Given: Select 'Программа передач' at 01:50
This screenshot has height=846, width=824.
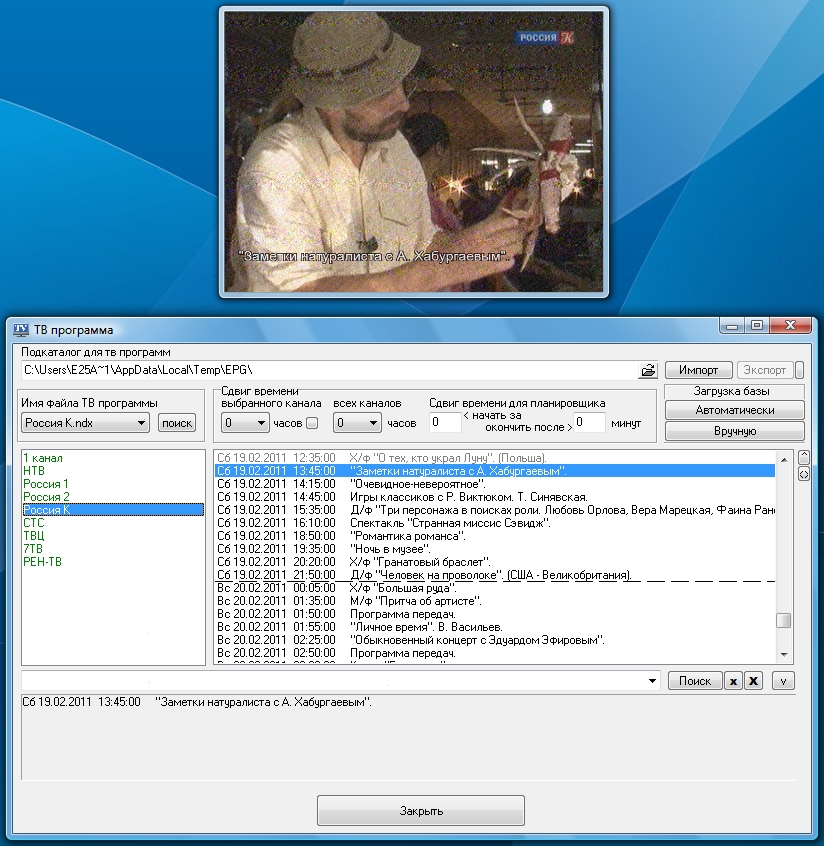Looking at the screenshot, I should (495, 614).
